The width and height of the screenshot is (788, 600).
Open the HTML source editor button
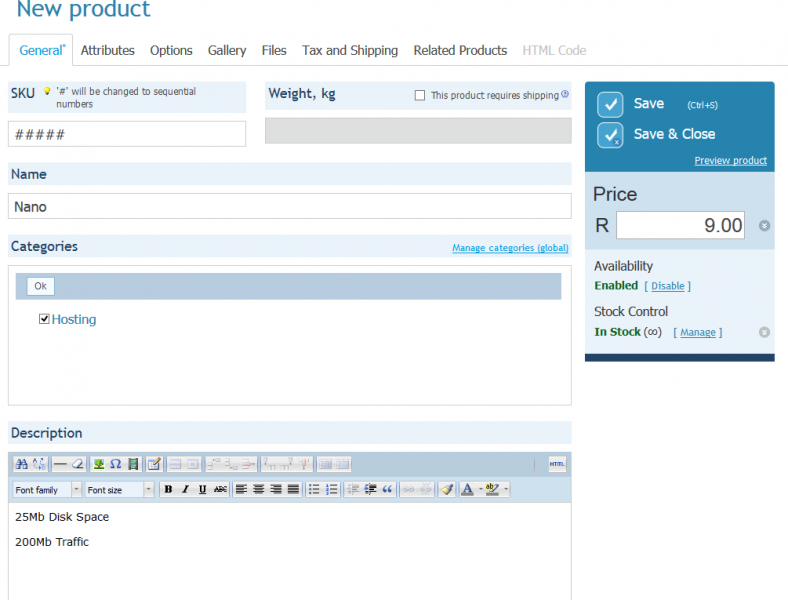coord(557,464)
